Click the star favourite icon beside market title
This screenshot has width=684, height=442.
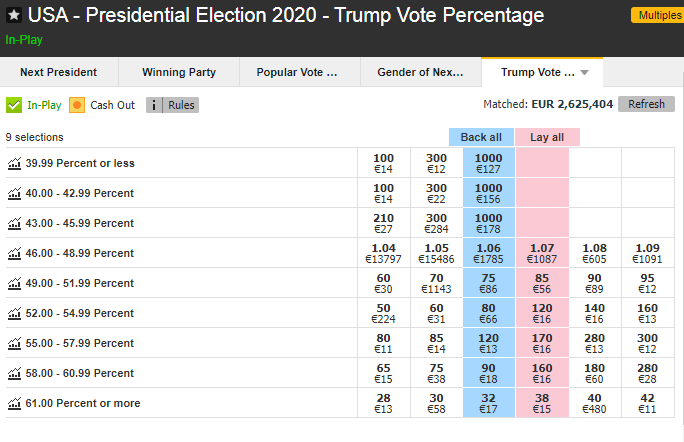click(14, 16)
